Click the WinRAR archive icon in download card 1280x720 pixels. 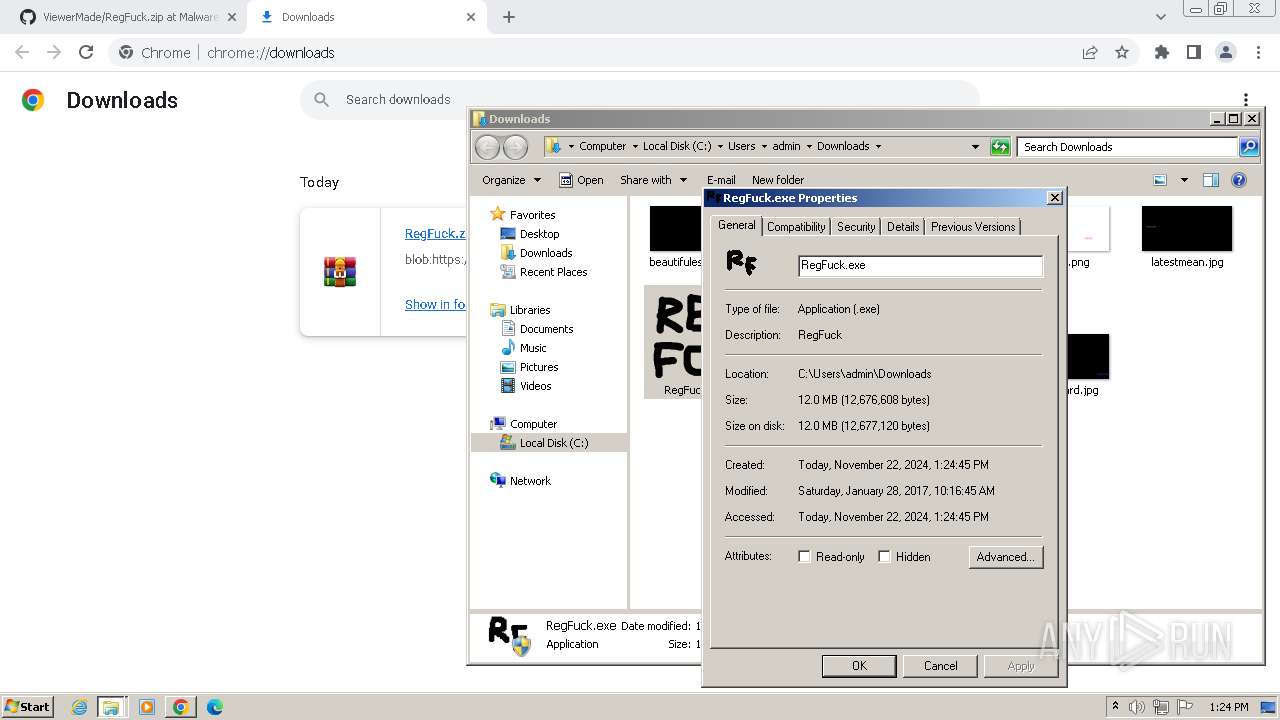[x=340, y=271]
